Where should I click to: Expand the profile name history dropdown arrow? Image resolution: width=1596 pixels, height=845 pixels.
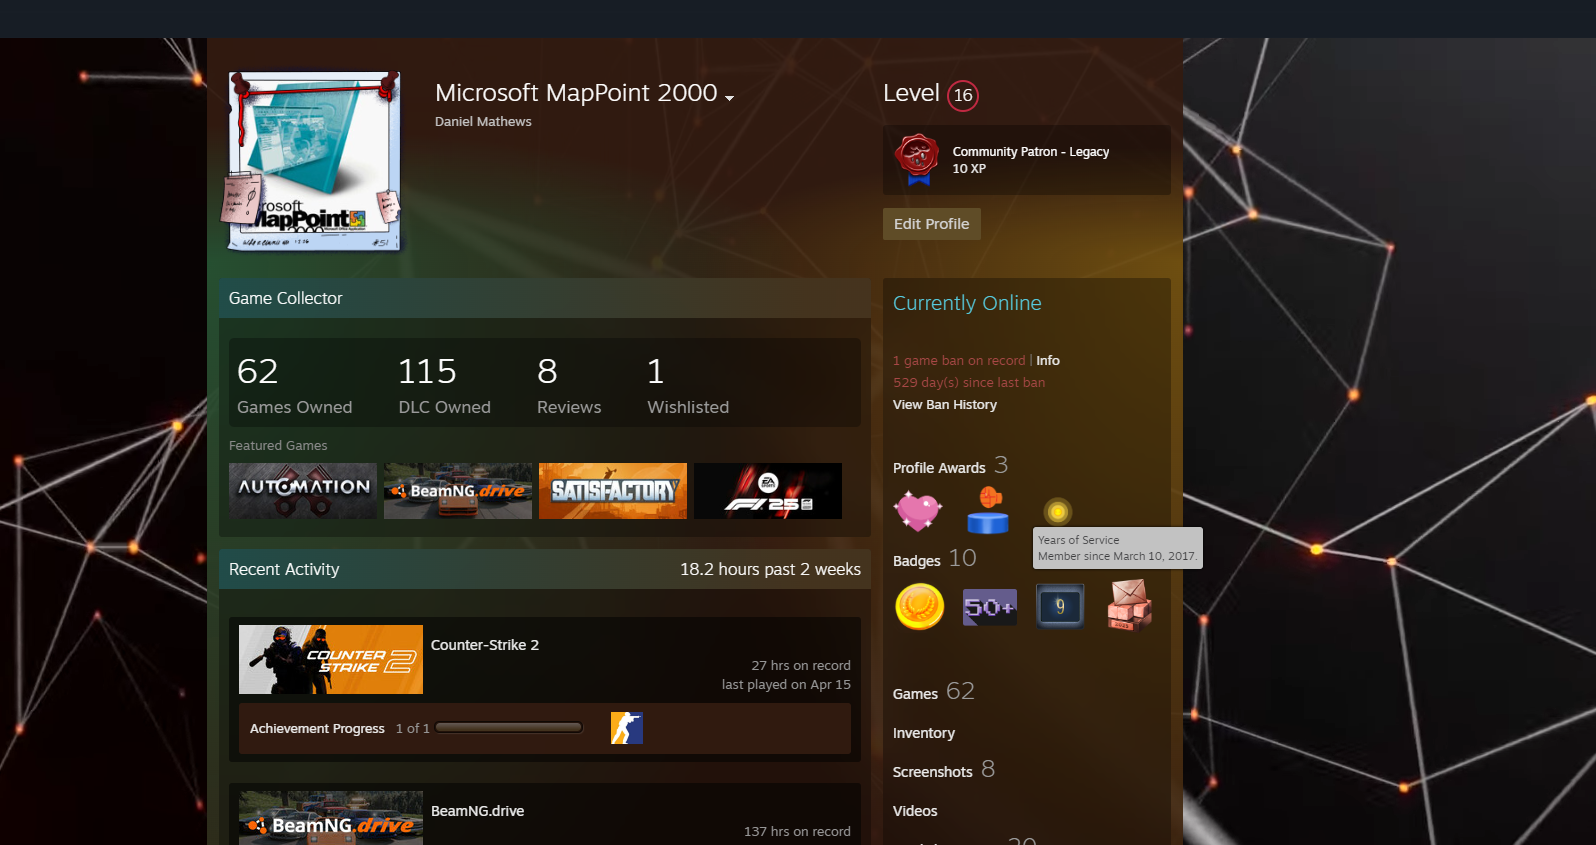[729, 97]
